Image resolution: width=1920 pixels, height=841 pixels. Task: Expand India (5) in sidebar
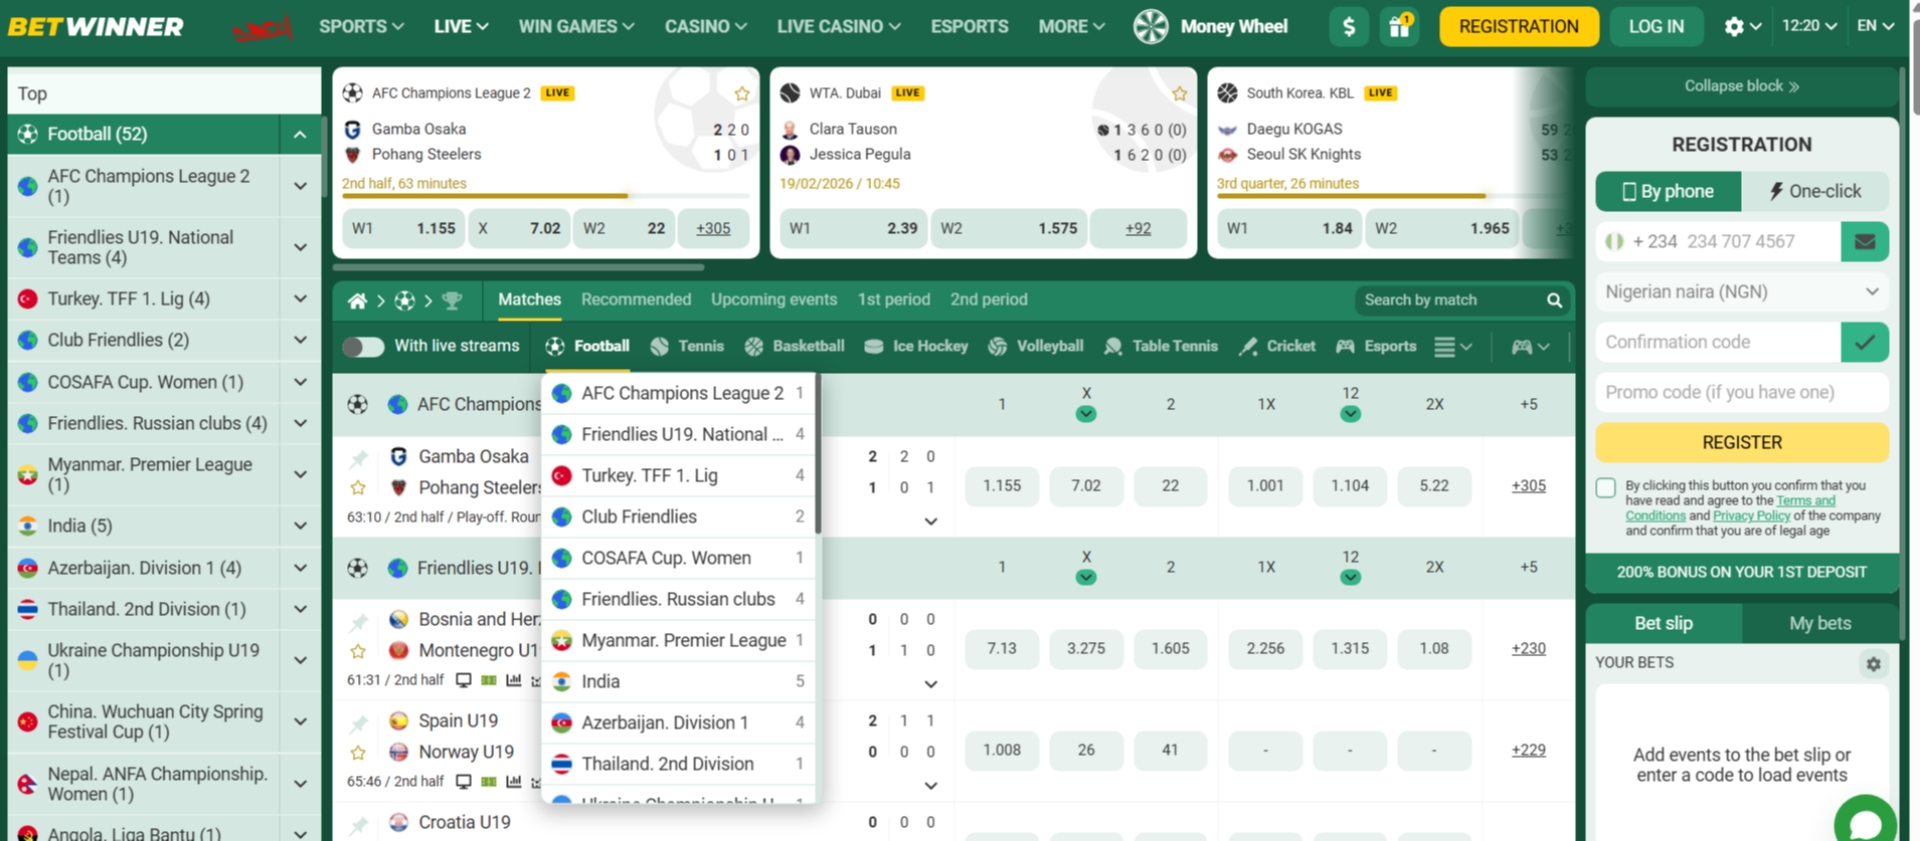point(300,526)
